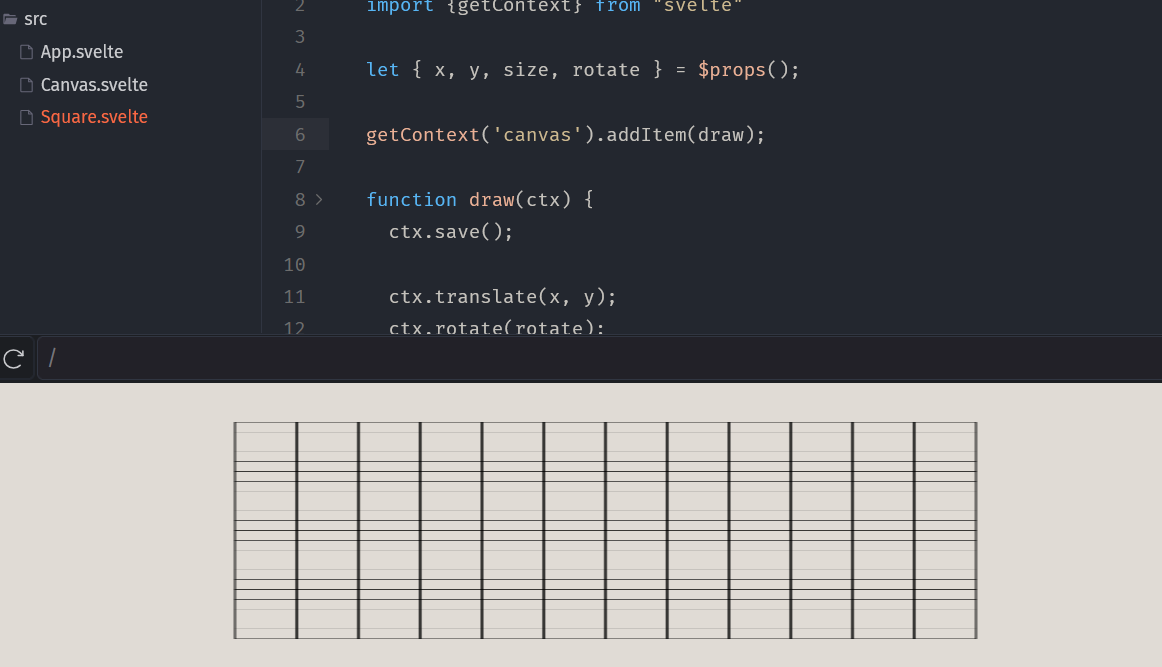Click the ctx.translate(x, y) line
This screenshot has height=667, width=1162.
point(502,297)
